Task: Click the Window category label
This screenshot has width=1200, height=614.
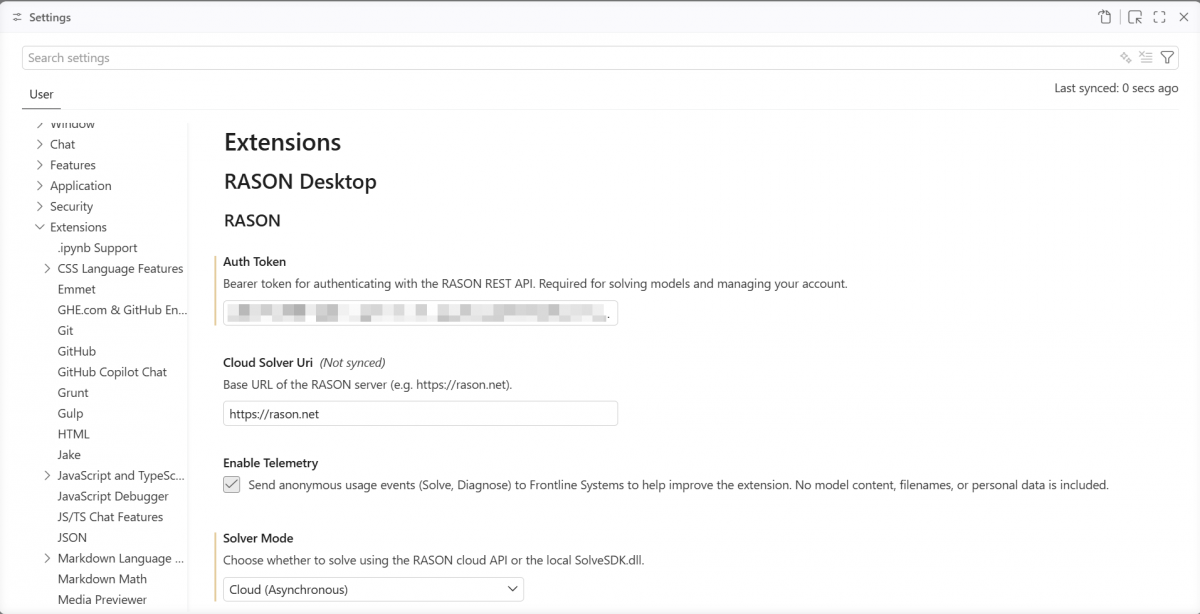Action: click(x=72, y=125)
